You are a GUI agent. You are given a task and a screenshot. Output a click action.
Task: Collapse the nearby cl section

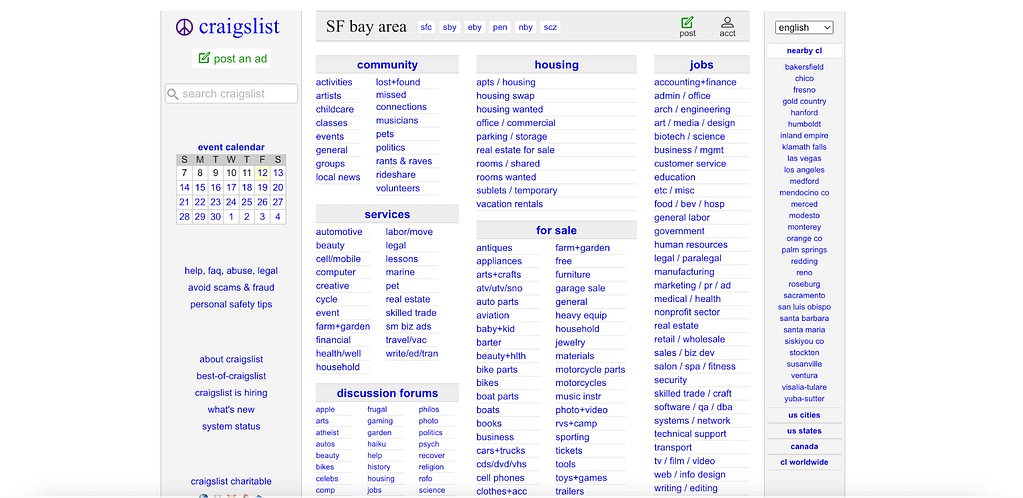tap(804, 51)
